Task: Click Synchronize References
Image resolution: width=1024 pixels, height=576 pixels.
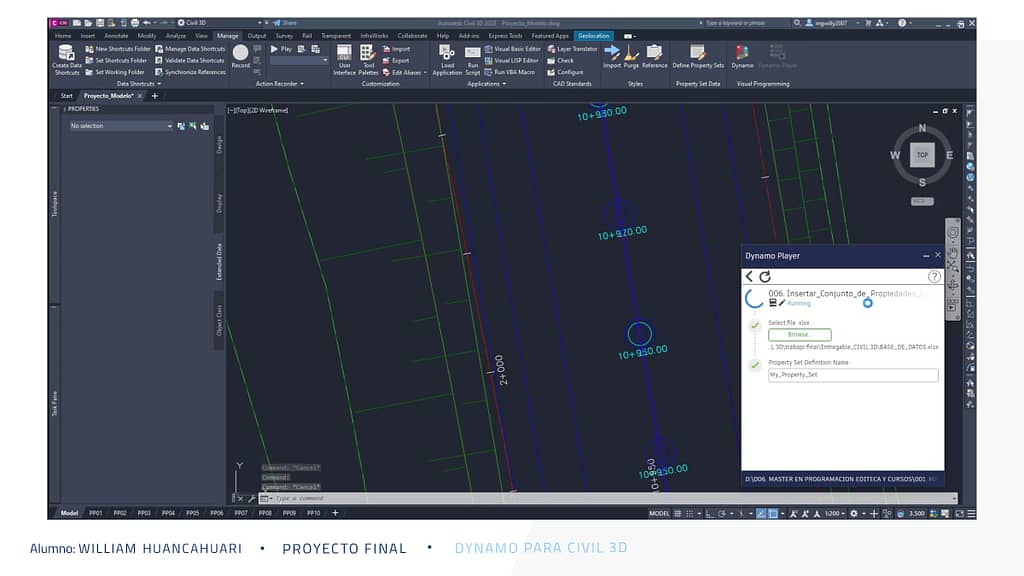Action: (190, 72)
